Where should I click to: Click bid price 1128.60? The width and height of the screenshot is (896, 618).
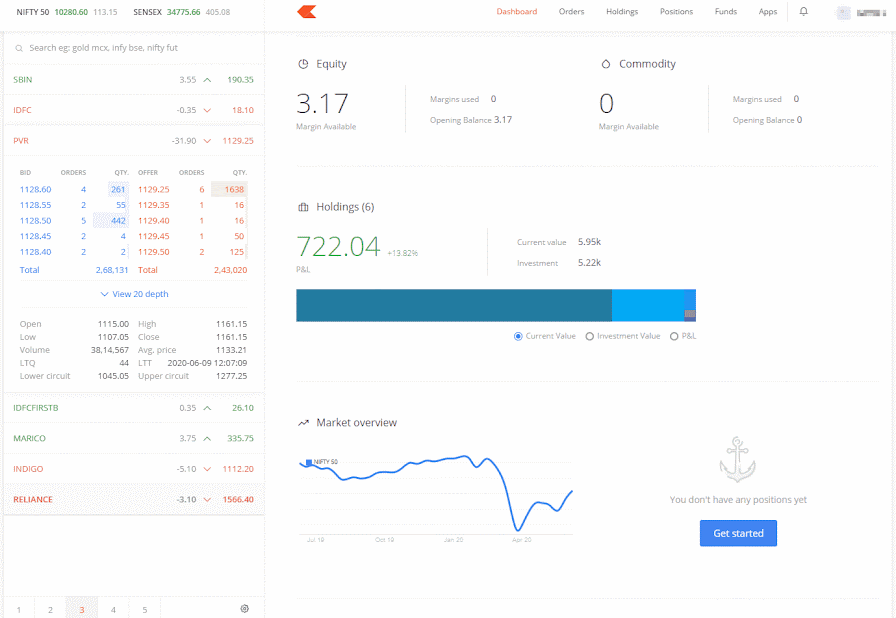(x=35, y=190)
